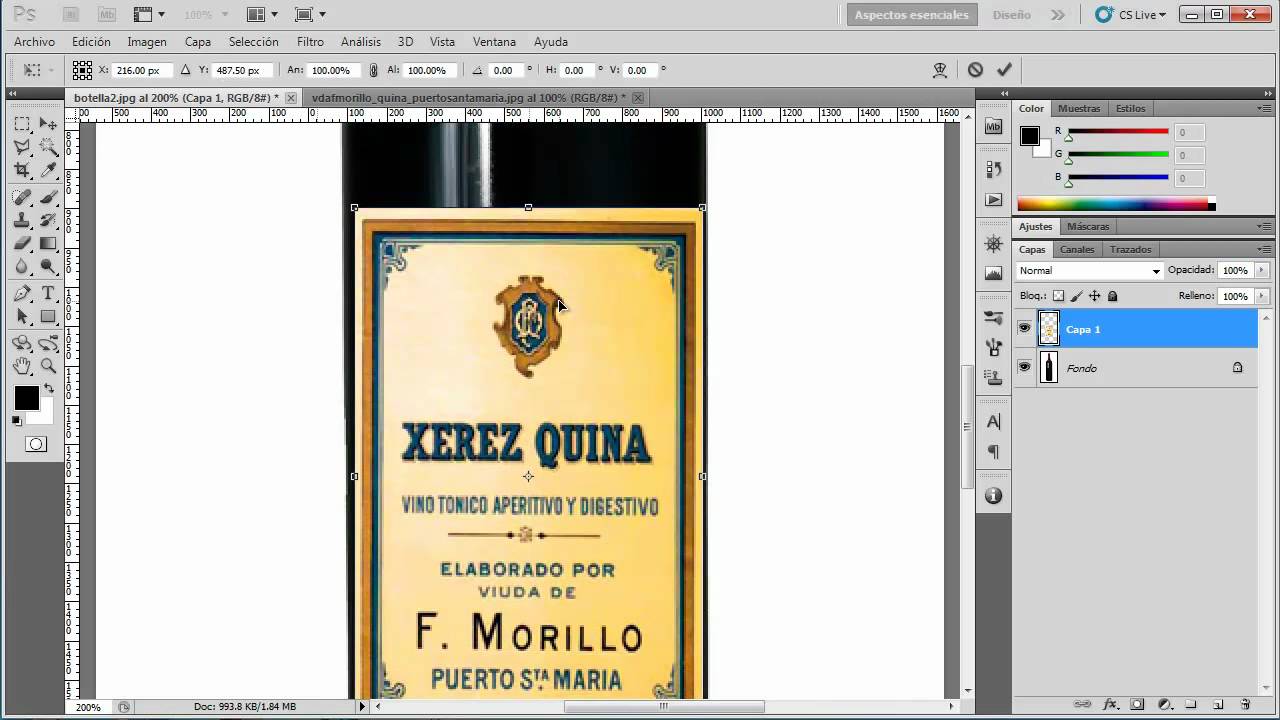The image size is (1280, 720).
Task: Cancel the transform in options bar
Action: click(975, 70)
